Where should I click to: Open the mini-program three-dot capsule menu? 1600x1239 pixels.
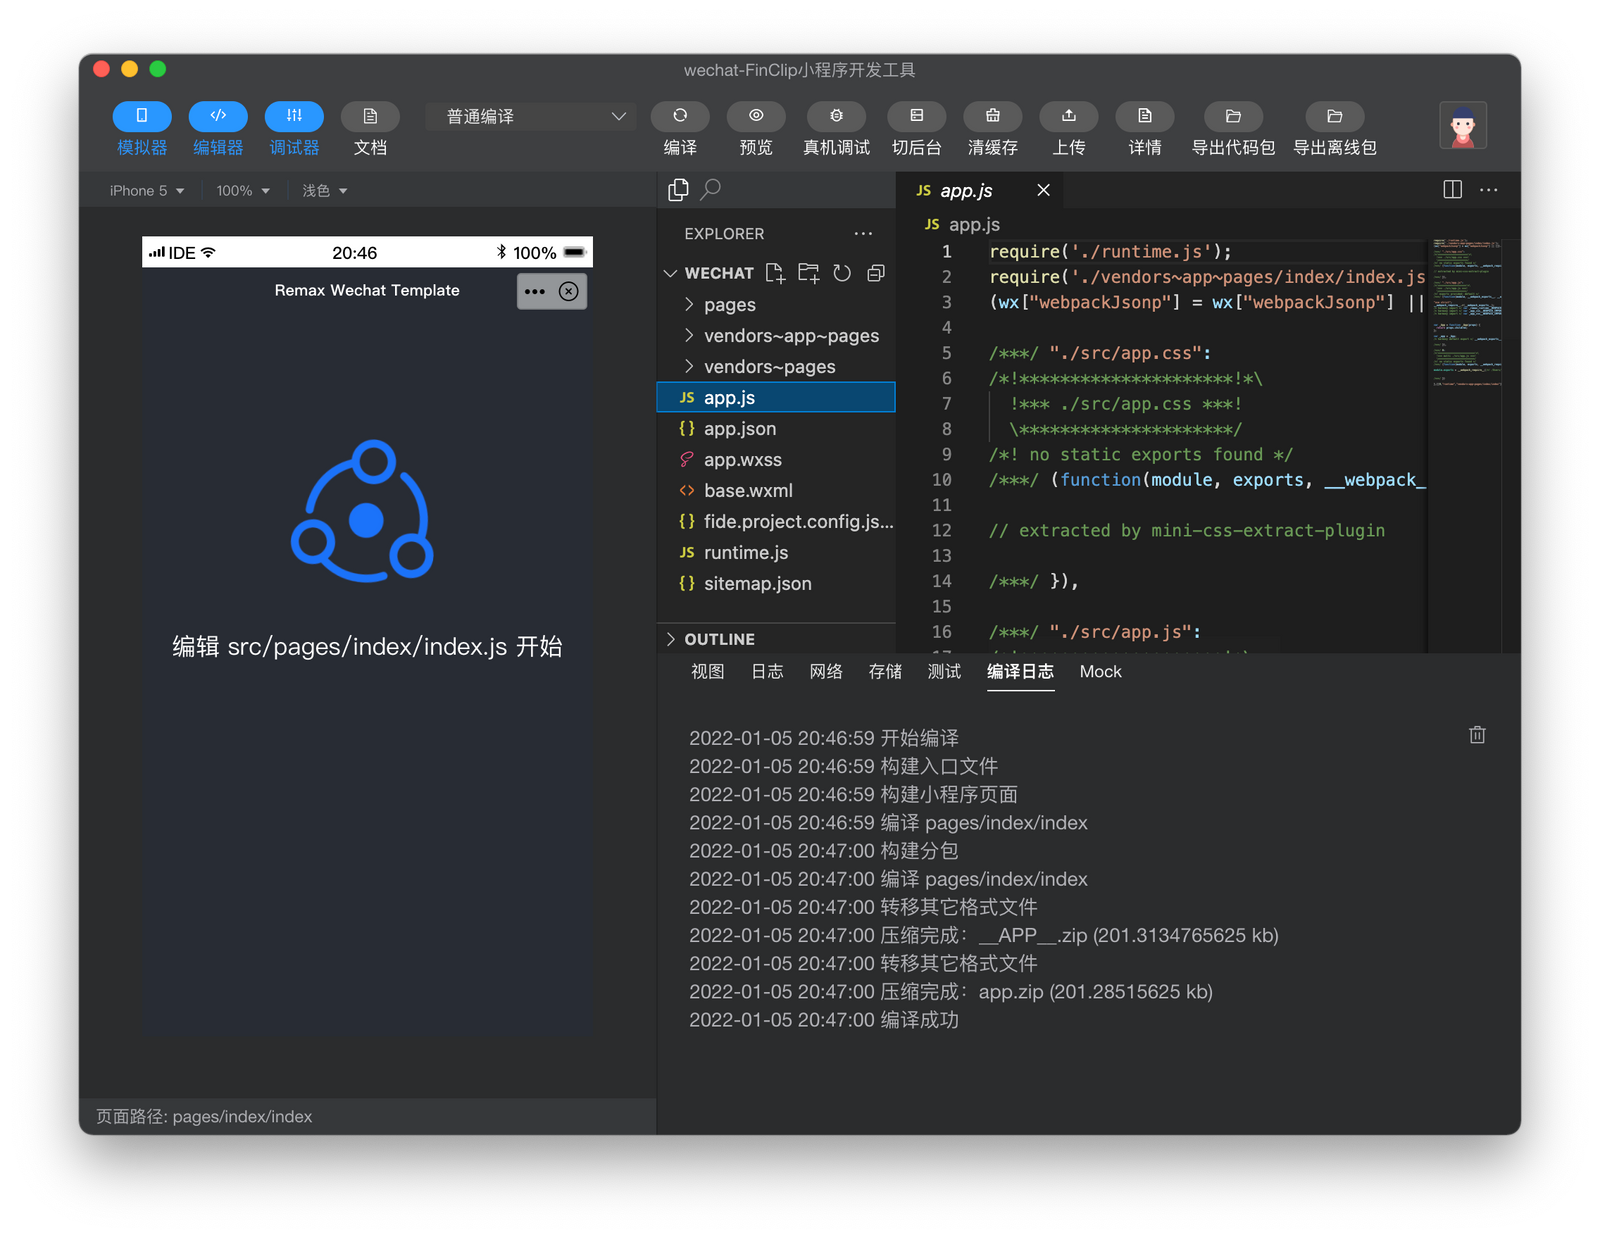(x=535, y=292)
